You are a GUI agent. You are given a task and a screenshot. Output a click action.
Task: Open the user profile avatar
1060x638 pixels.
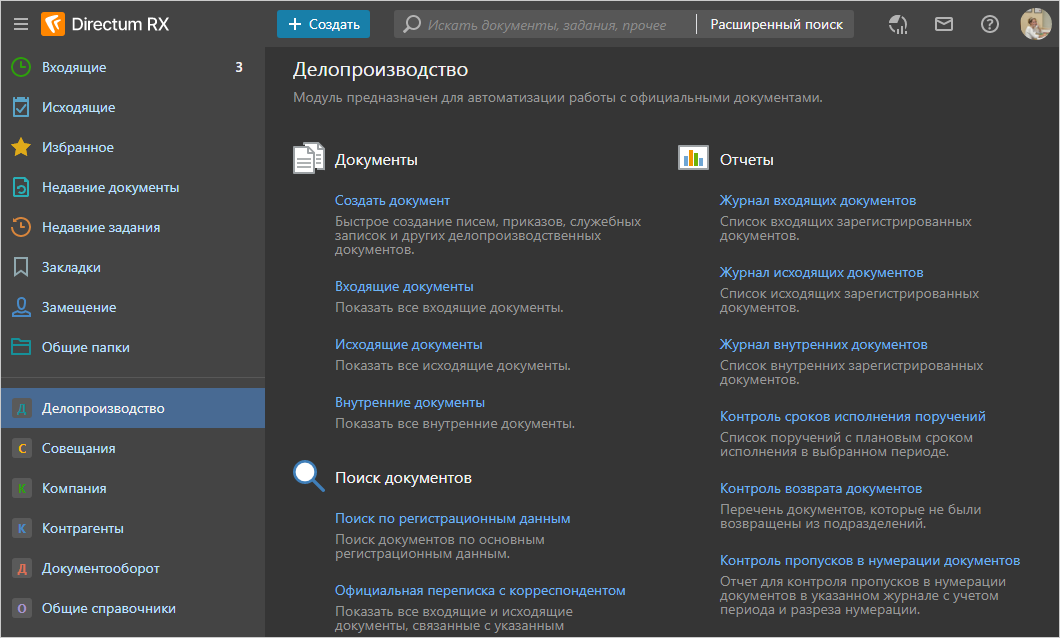(x=1035, y=24)
